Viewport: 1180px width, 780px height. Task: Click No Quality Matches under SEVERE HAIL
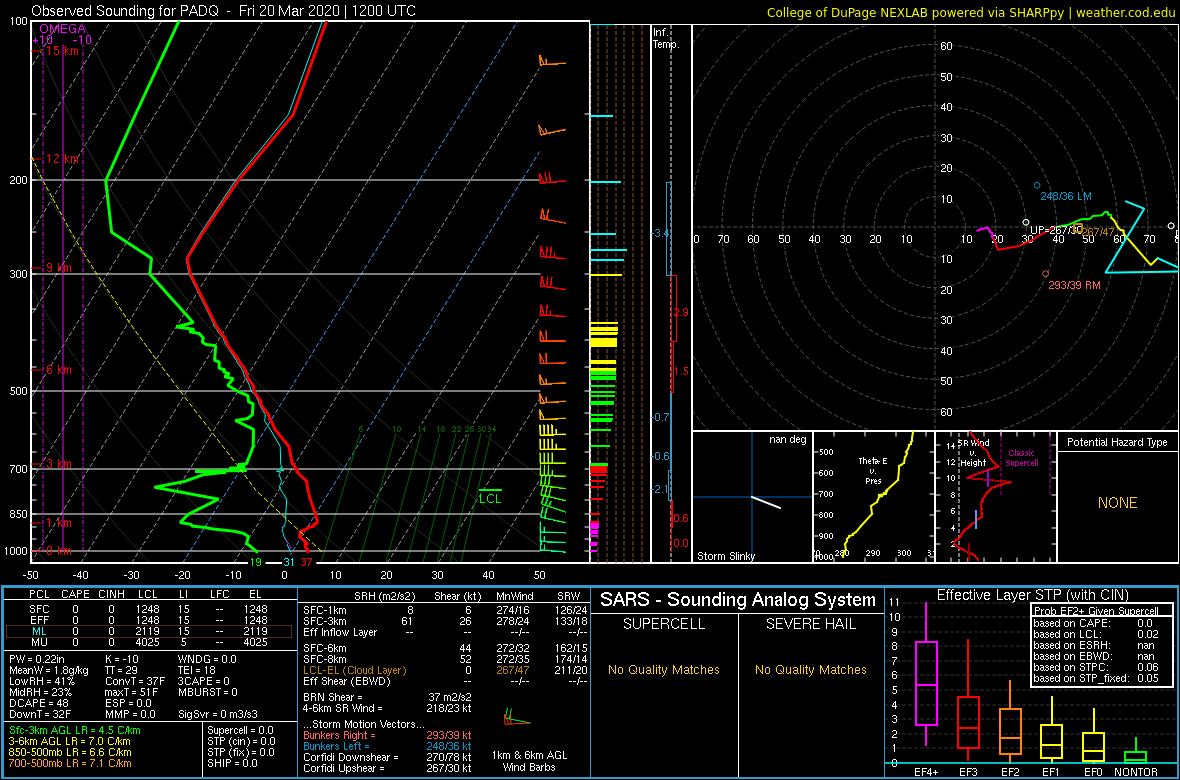(x=811, y=669)
